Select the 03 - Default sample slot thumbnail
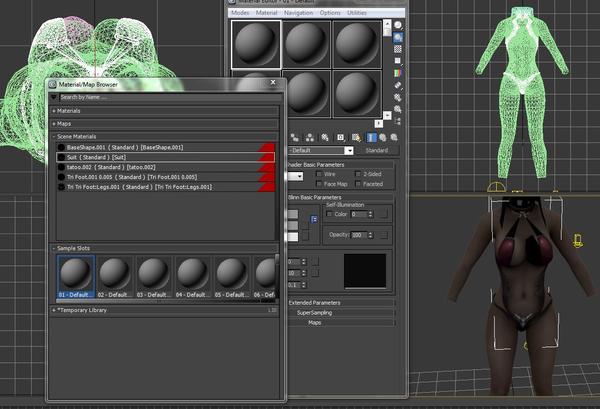Screen dimensions: 600x409 point(153,277)
